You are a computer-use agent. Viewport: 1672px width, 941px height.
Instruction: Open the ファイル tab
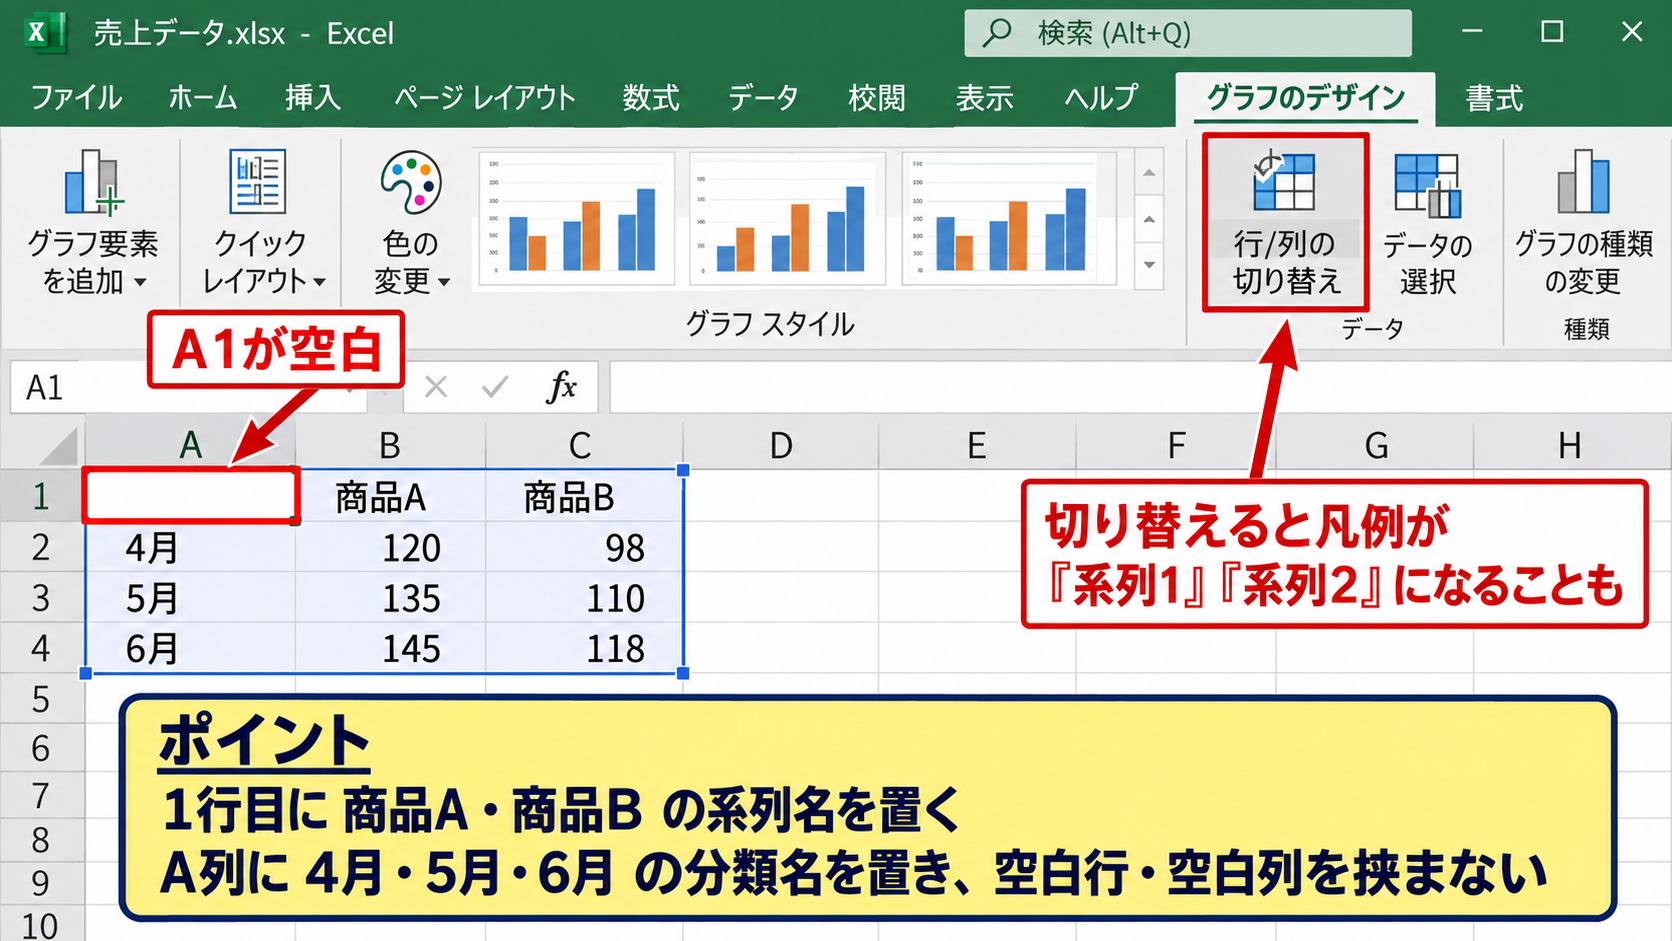pyautogui.click(x=76, y=98)
